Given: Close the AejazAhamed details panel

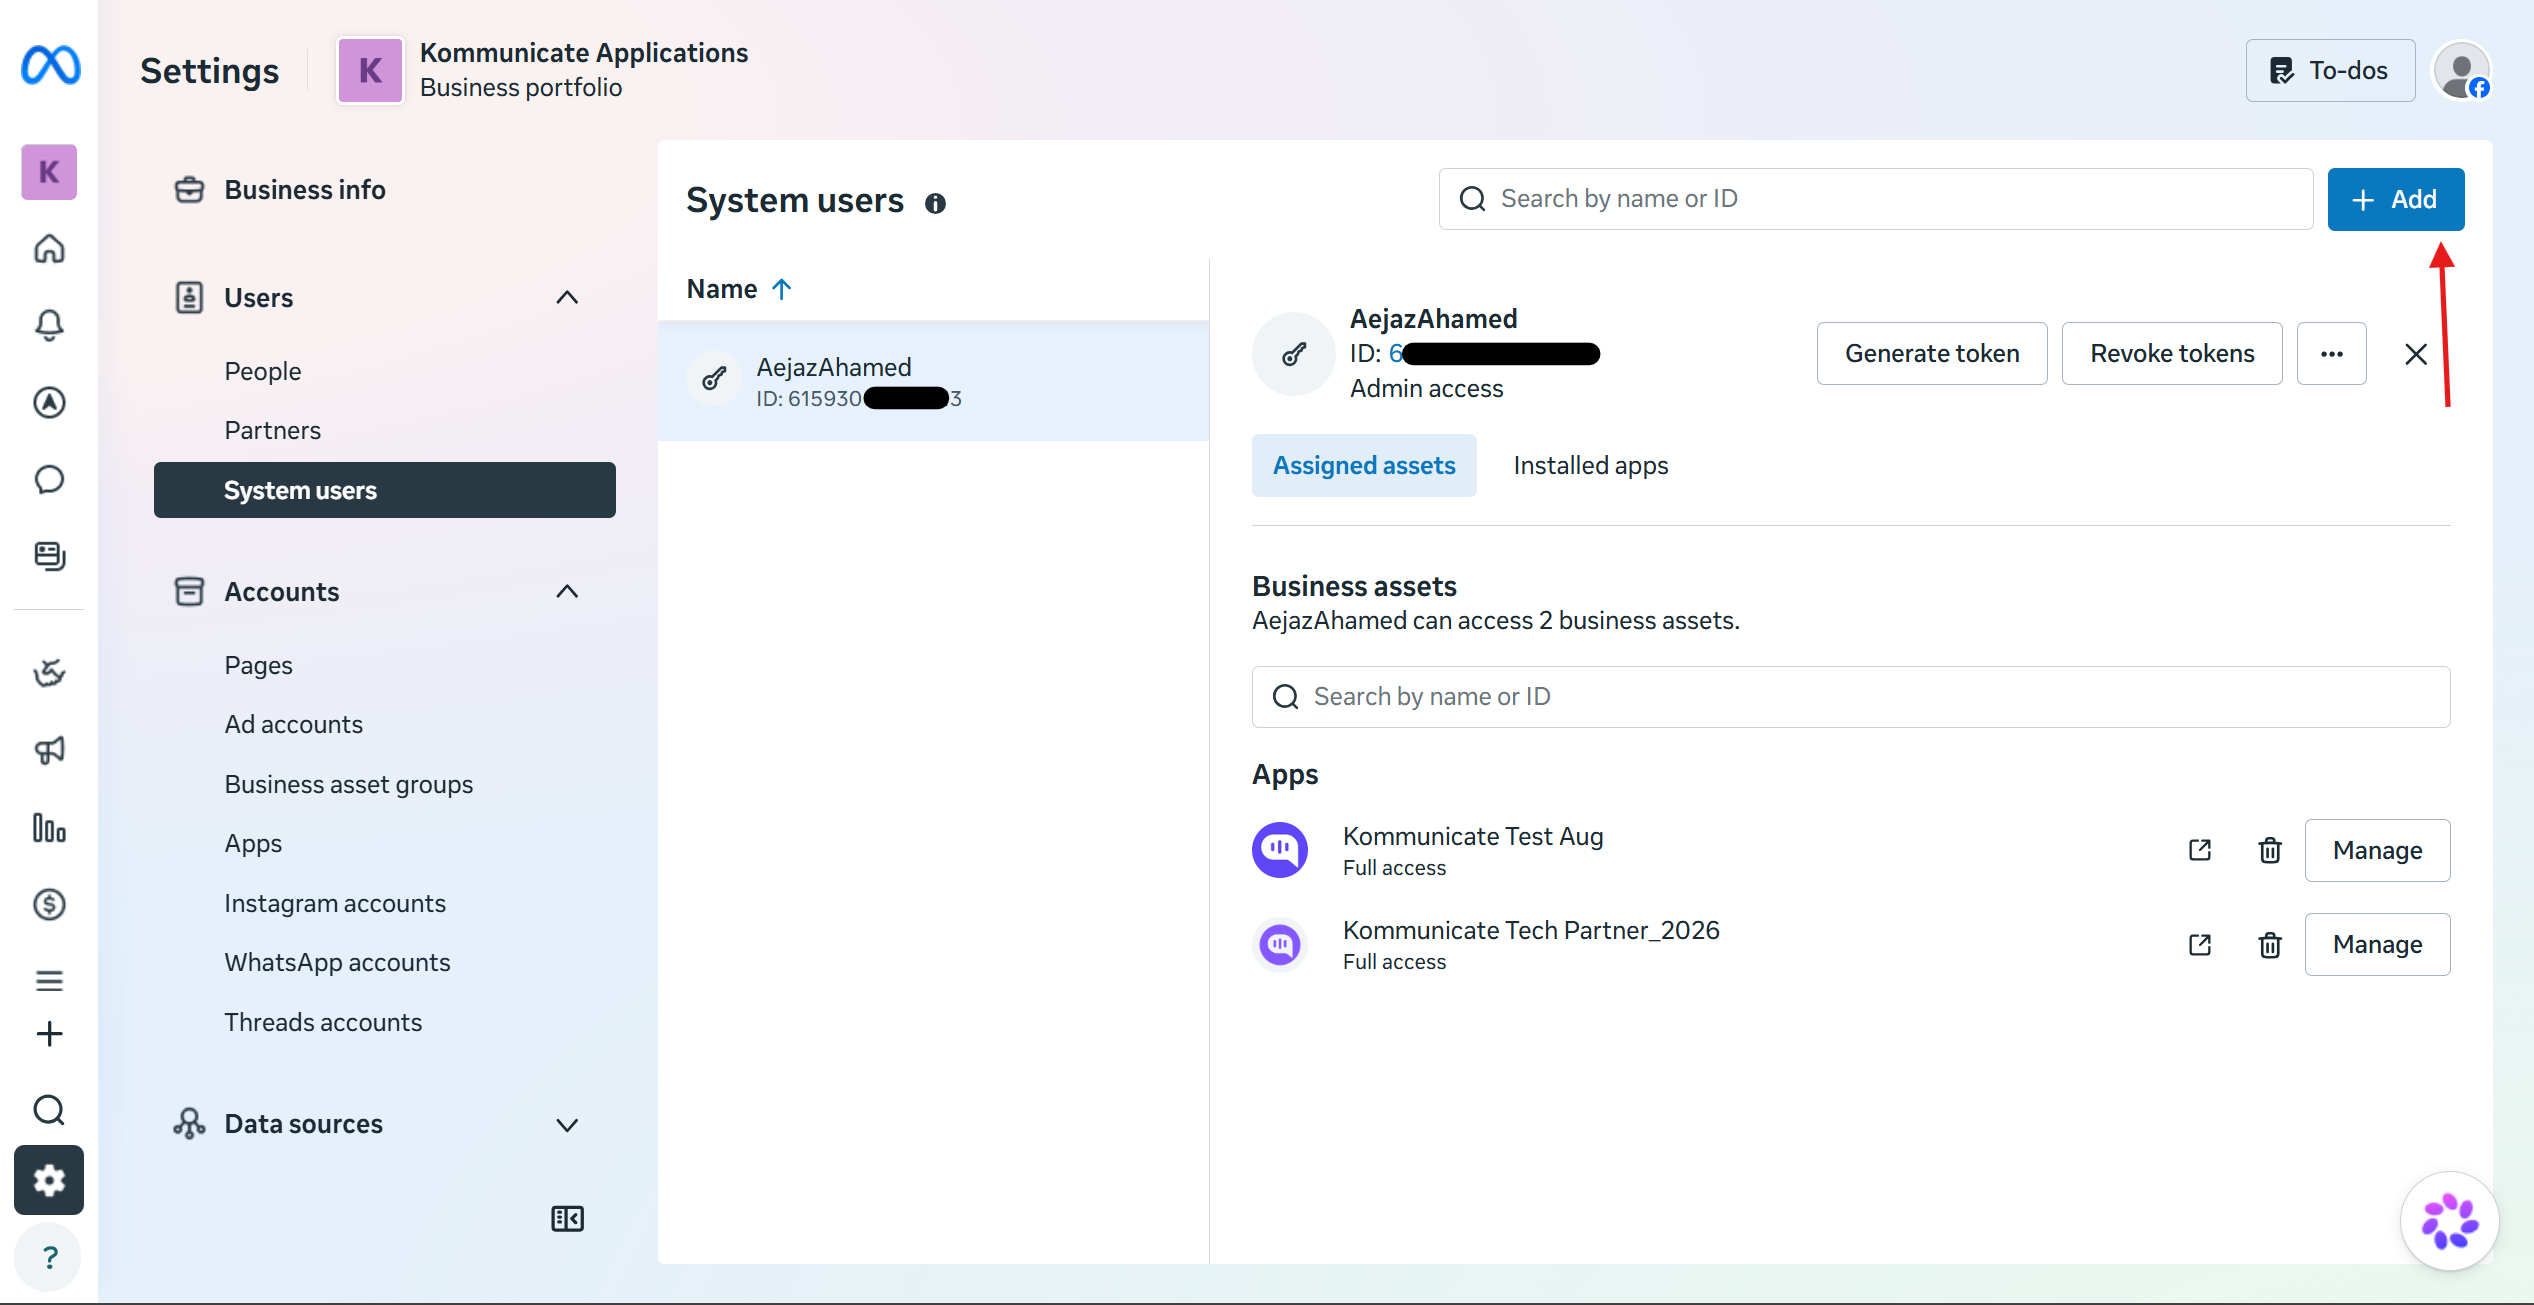Looking at the screenshot, I should 2416,354.
